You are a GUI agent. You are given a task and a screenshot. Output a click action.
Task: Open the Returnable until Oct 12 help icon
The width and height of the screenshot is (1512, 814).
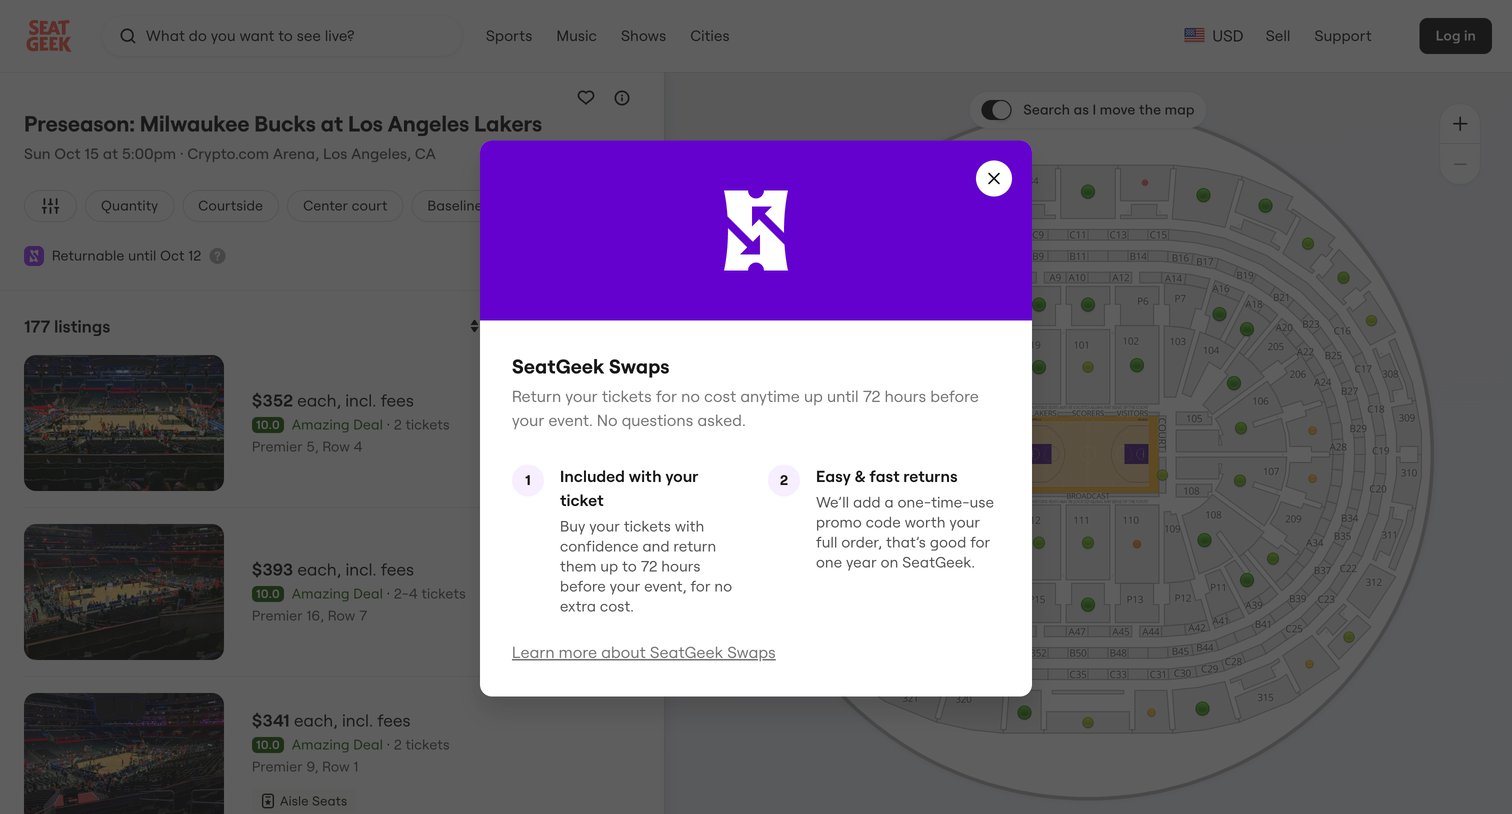[217, 256]
